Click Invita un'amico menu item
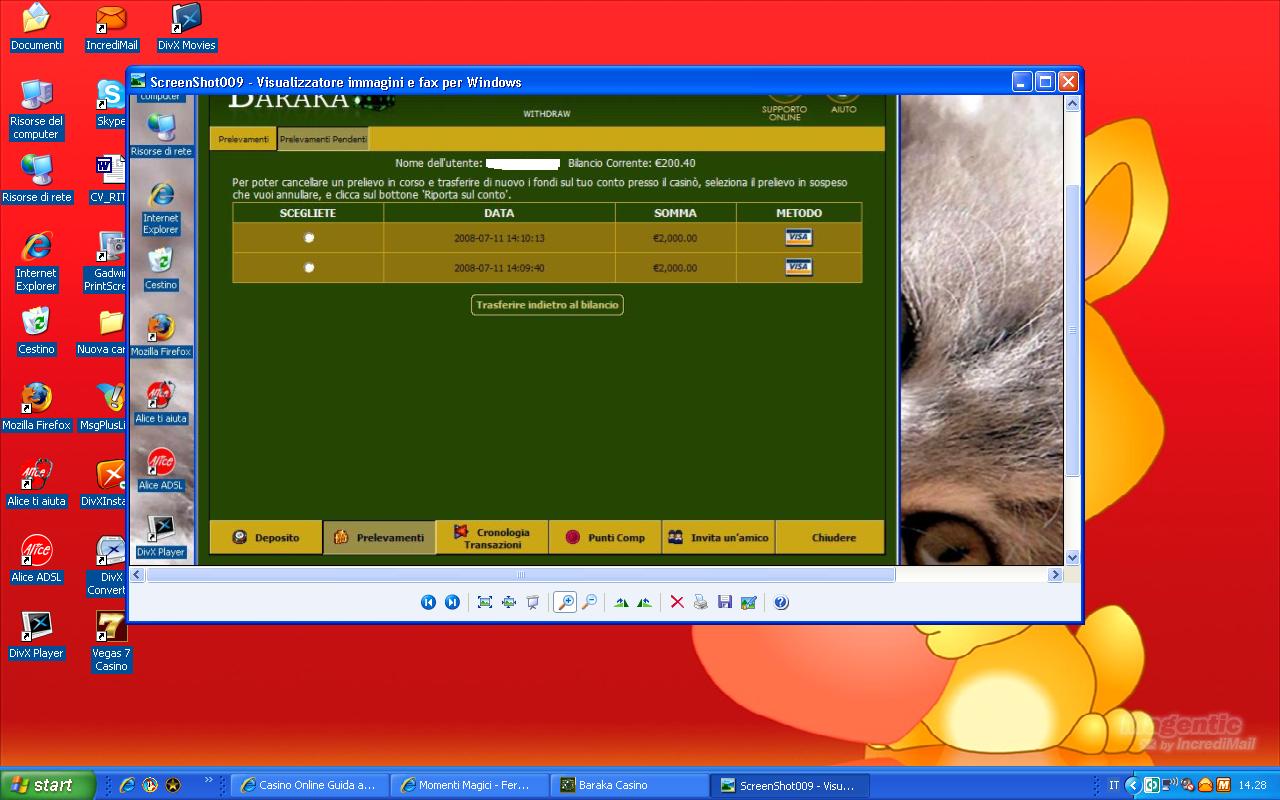The width and height of the screenshot is (1280, 800). click(718, 537)
